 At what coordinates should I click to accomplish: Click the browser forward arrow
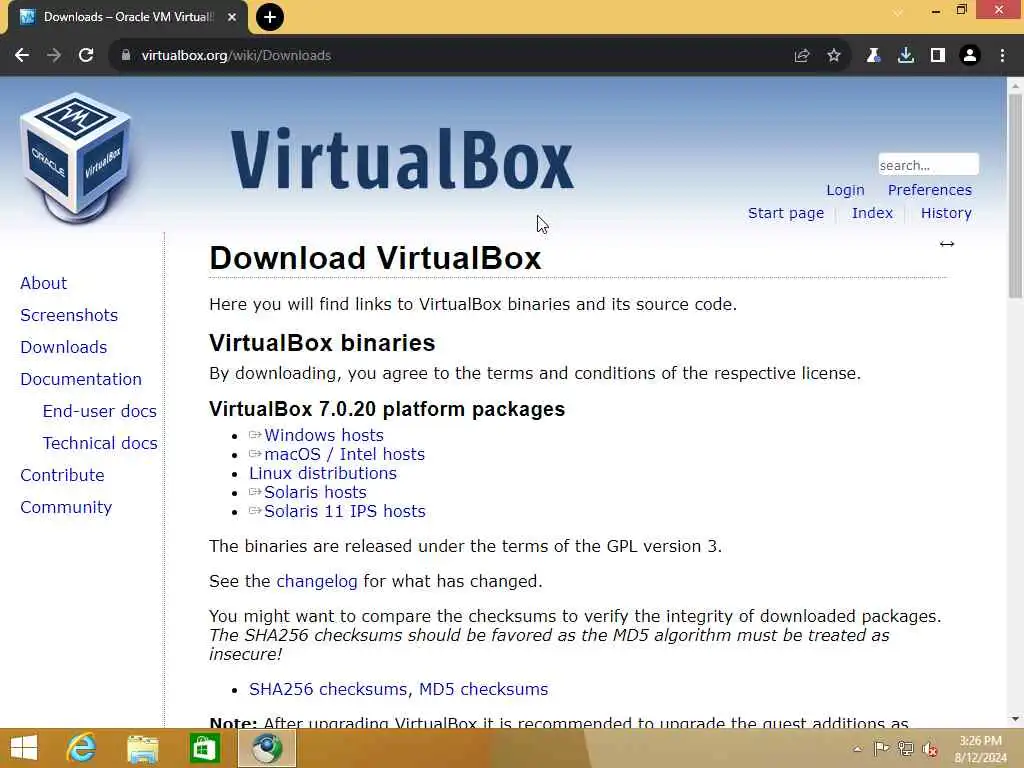point(54,56)
